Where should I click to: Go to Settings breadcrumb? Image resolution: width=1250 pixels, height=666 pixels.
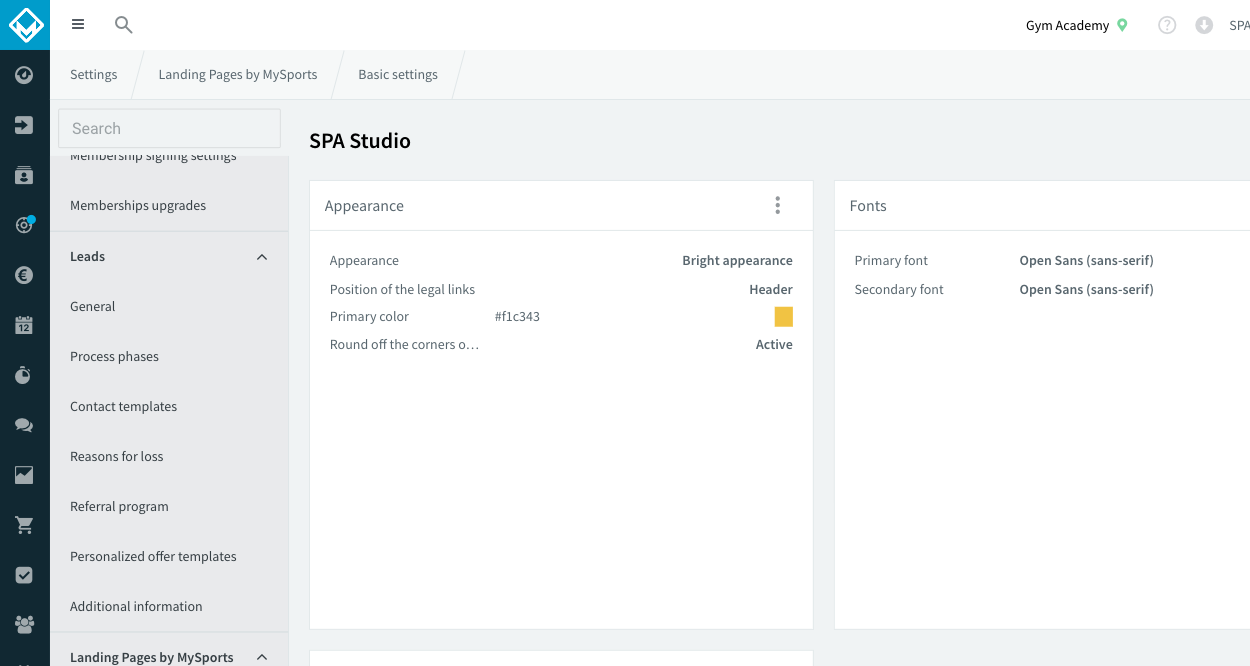[x=94, y=75]
